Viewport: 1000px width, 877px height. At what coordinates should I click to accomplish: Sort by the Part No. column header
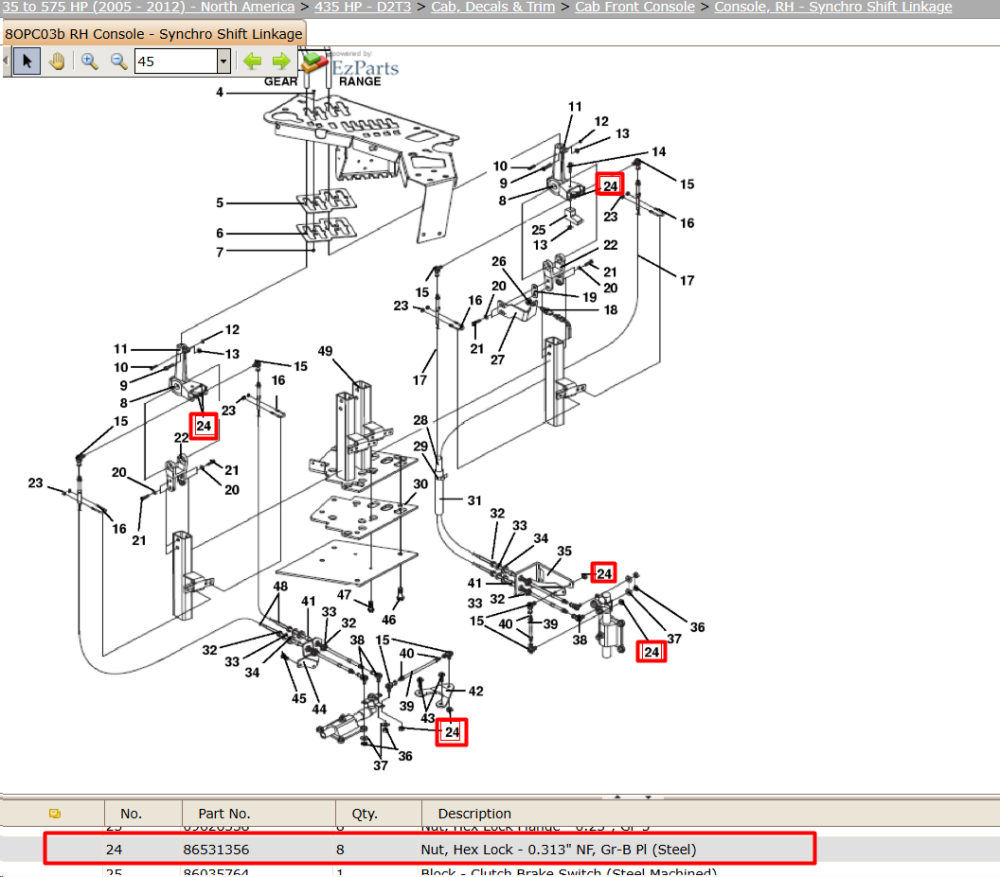pyautogui.click(x=224, y=813)
